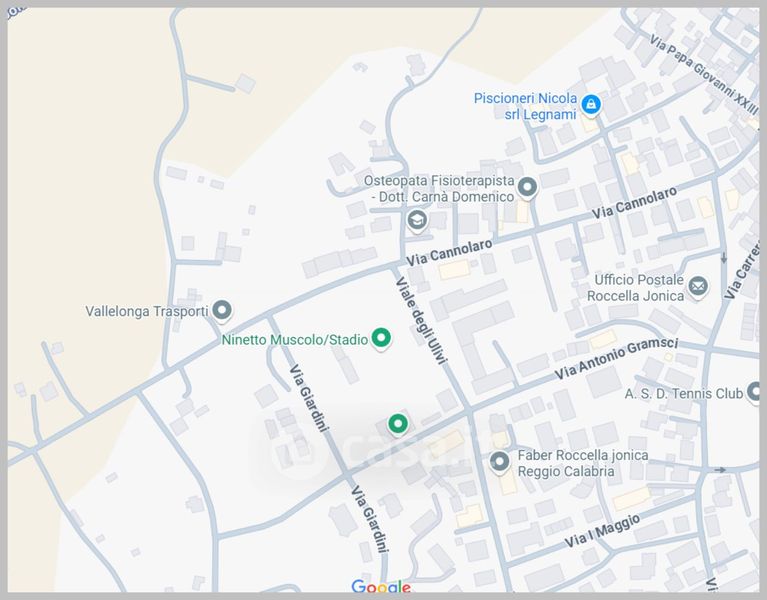Click the Ufficio Postale envelope icon
Viewport: 767px width, 600px height.
pos(698,288)
